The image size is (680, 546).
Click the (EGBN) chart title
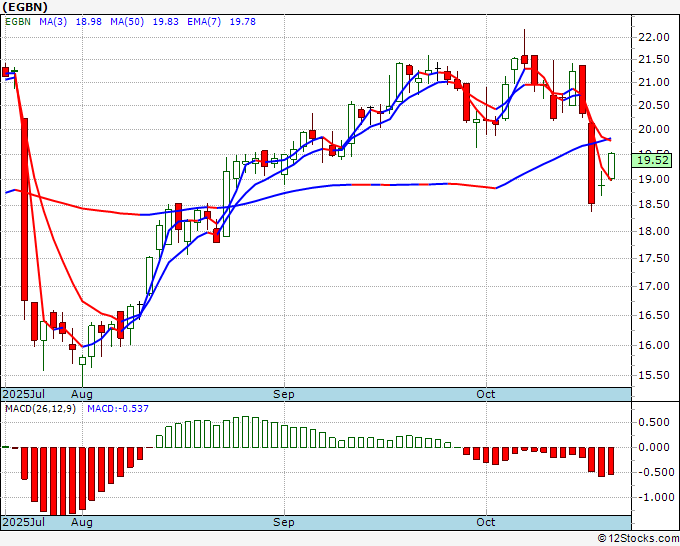pyautogui.click(x=25, y=7)
